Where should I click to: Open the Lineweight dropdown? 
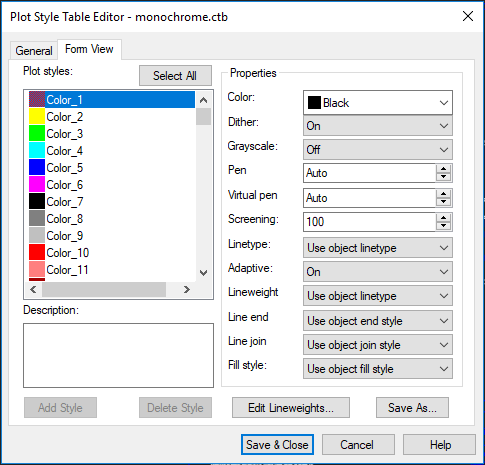point(378,296)
